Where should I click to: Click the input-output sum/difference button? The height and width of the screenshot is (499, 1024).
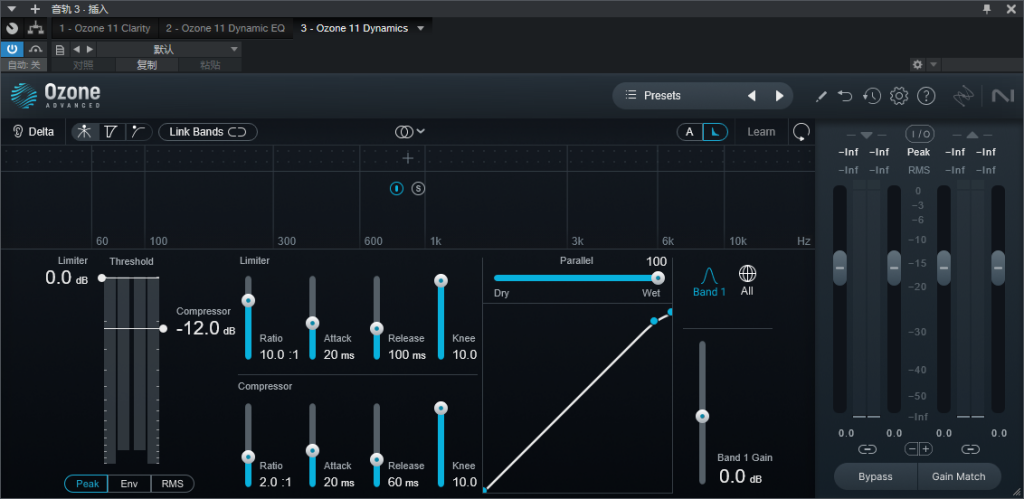click(x=919, y=449)
